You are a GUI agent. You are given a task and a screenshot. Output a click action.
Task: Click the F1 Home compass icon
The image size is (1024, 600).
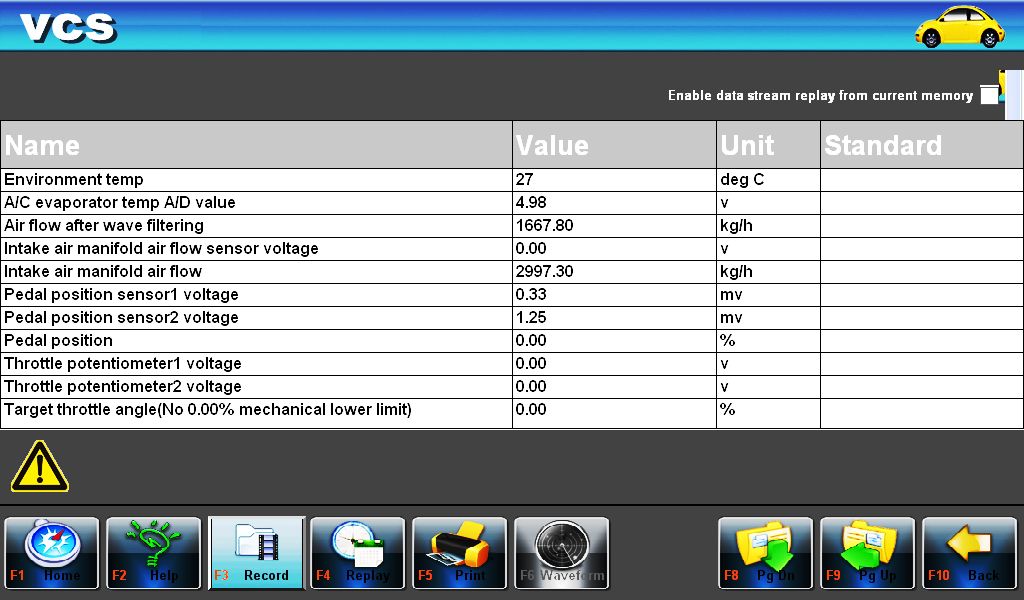pyautogui.click(x=52, y=553)
